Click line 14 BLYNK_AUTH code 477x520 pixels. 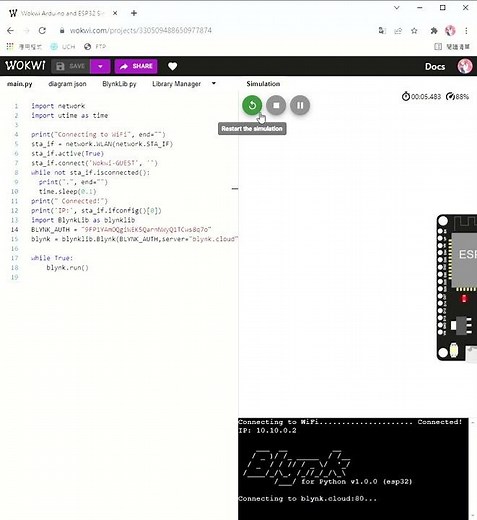(x=121, y=229)
